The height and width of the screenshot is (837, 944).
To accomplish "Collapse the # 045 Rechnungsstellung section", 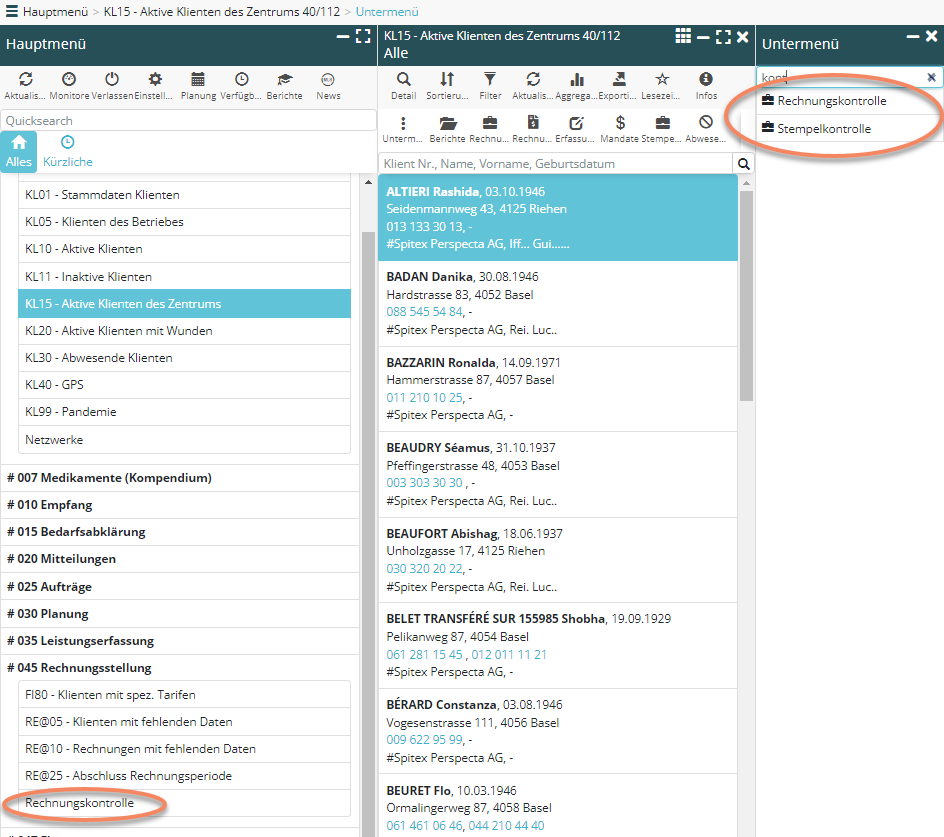I will pos(79,668).
